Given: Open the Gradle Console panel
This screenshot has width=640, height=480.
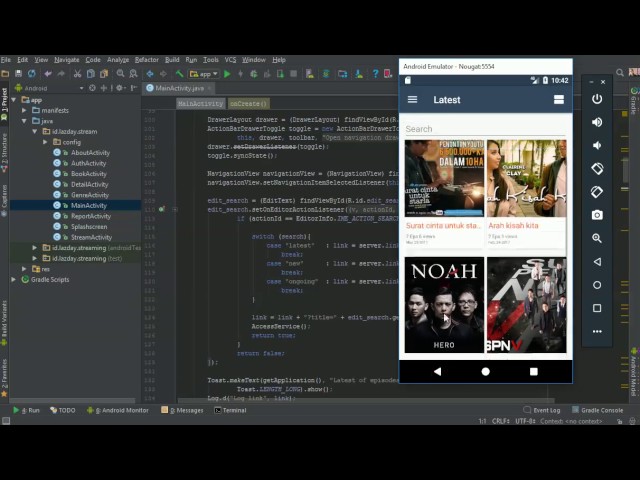Looking at the screenshot, I should [x=598, y=410].
